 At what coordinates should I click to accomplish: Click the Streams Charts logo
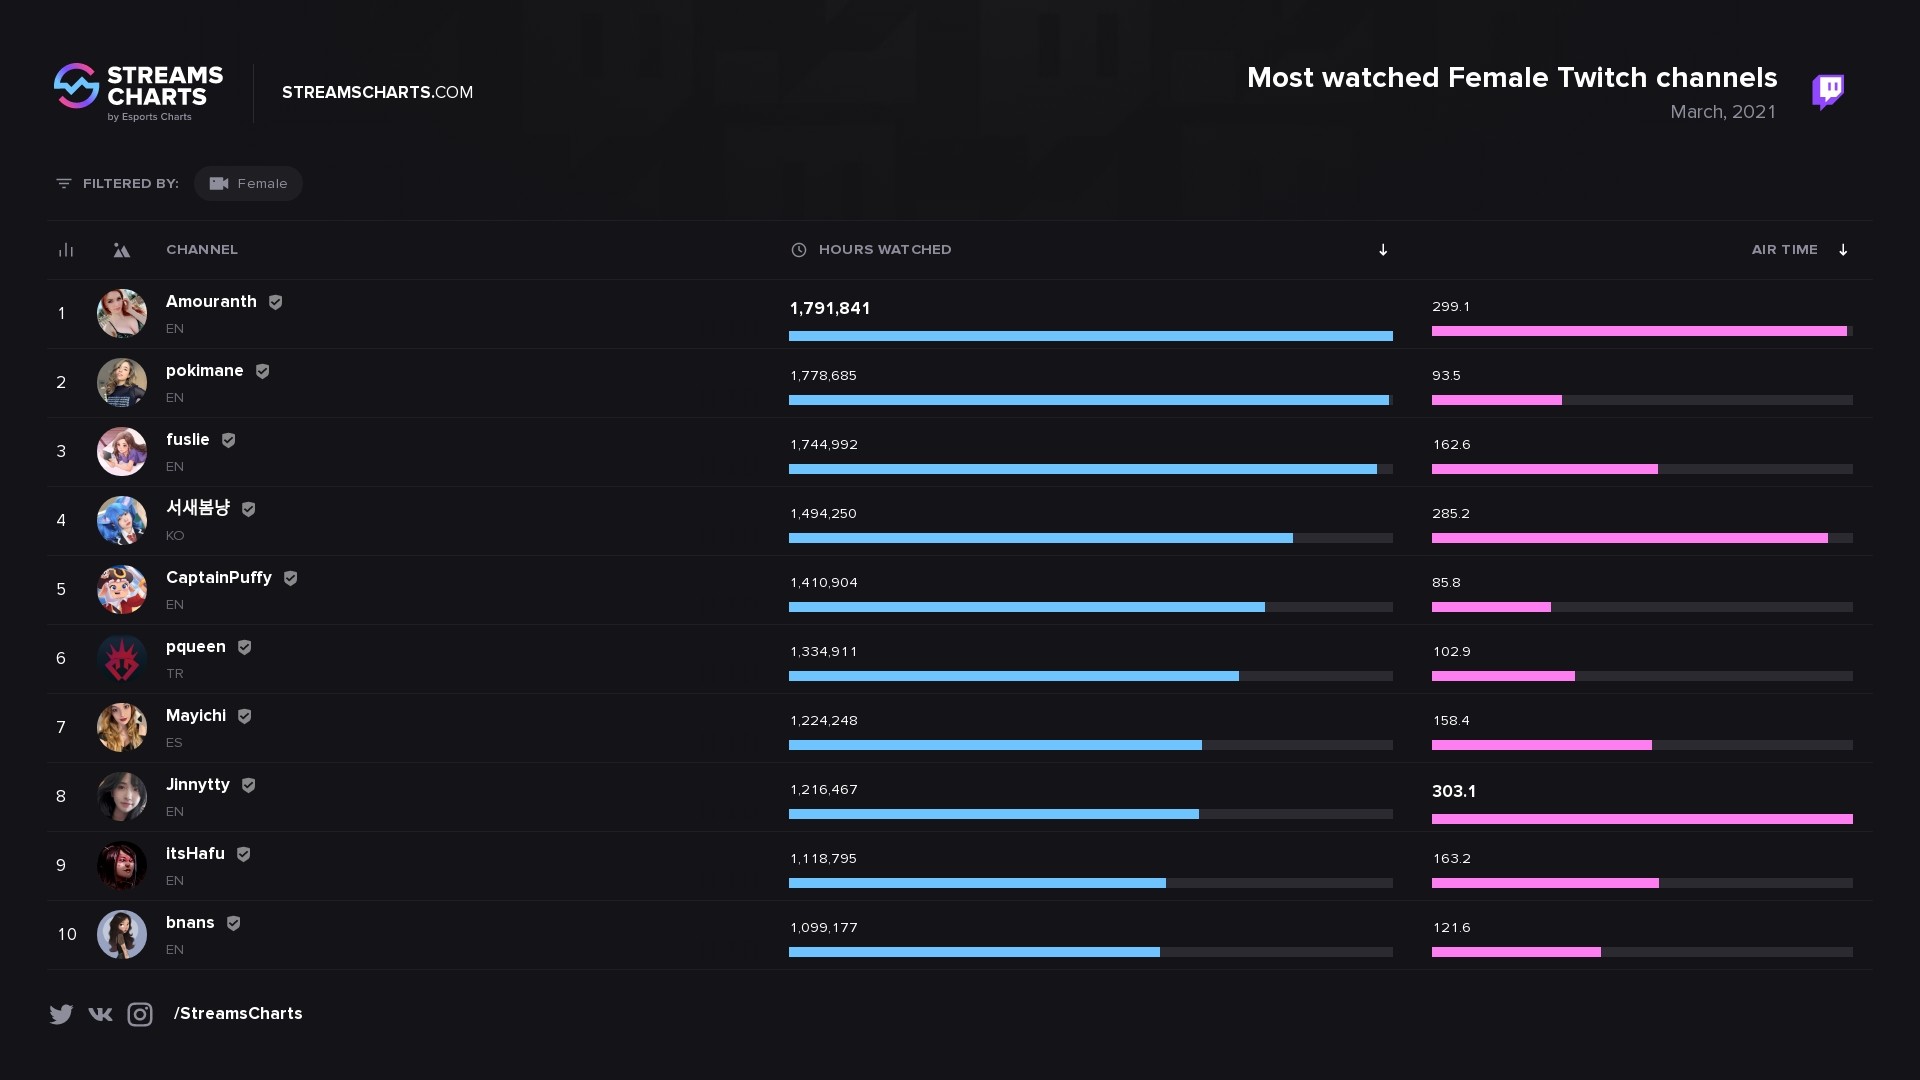(138, 92)
